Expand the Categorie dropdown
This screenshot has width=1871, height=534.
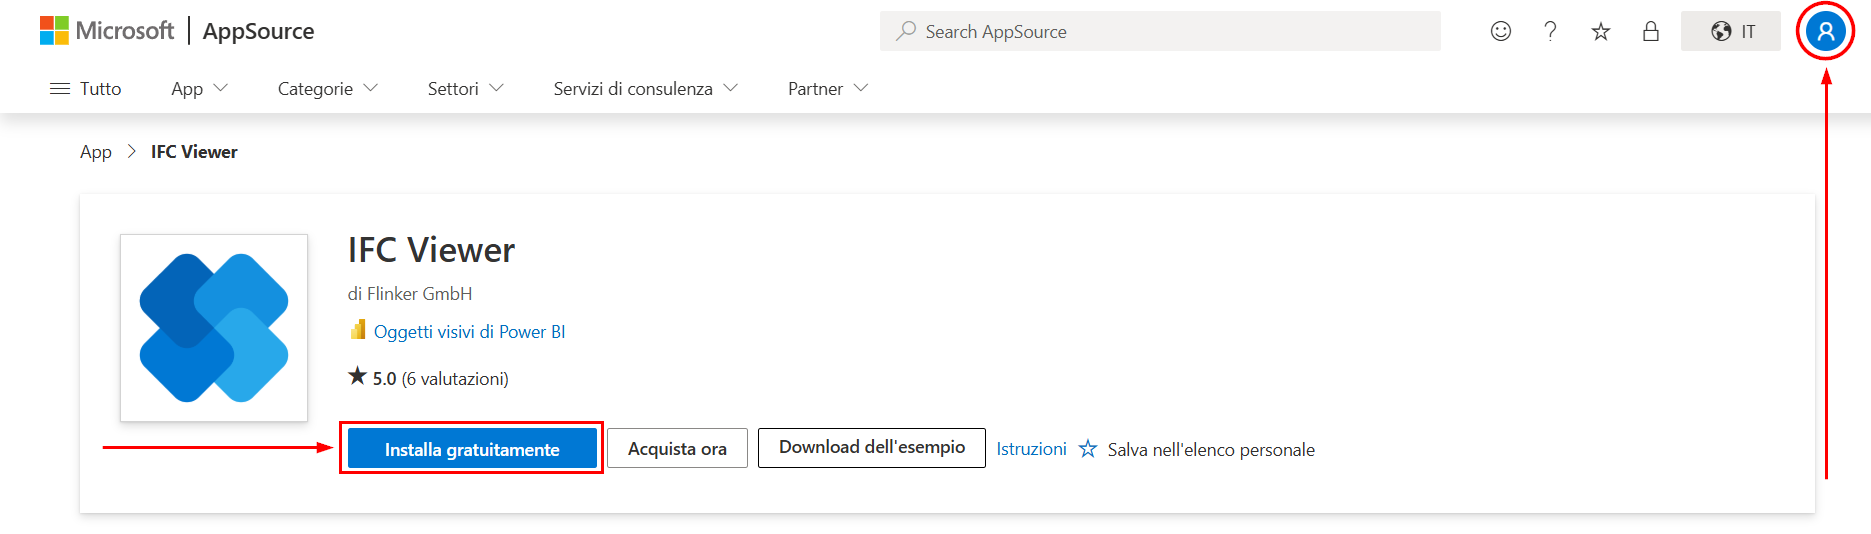327,89
